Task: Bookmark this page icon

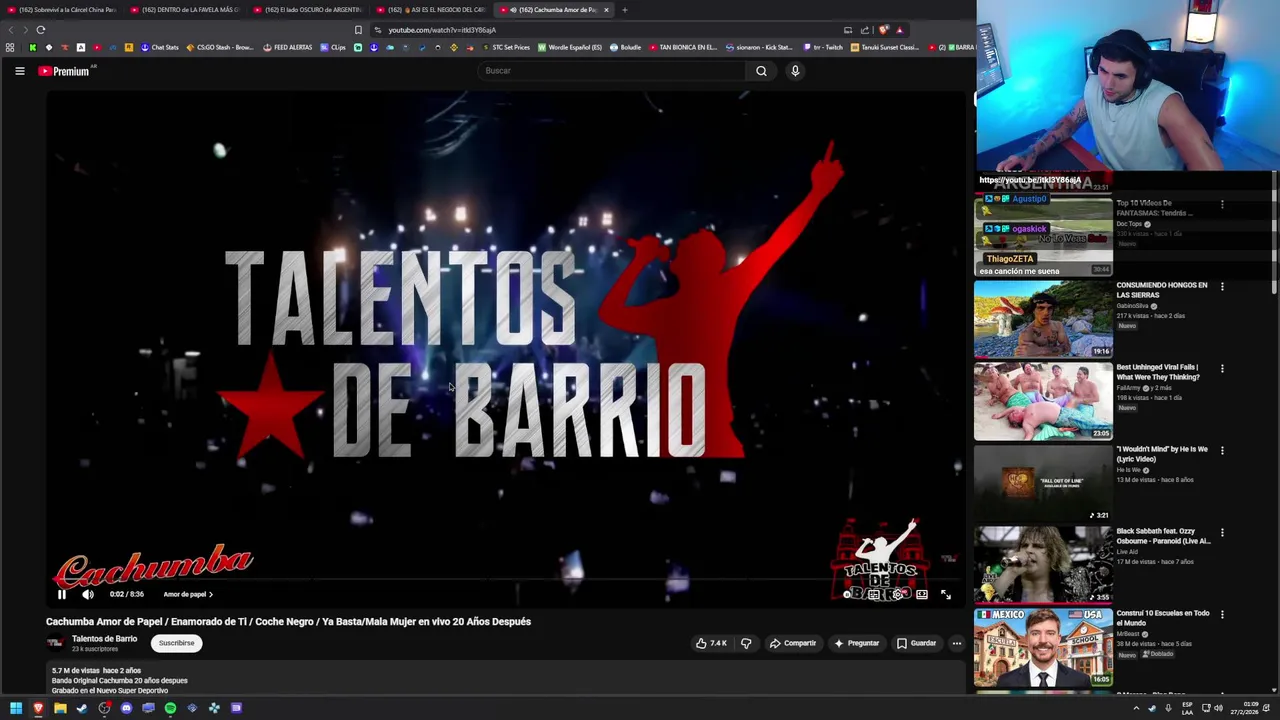Action: (x=358, y=30)
